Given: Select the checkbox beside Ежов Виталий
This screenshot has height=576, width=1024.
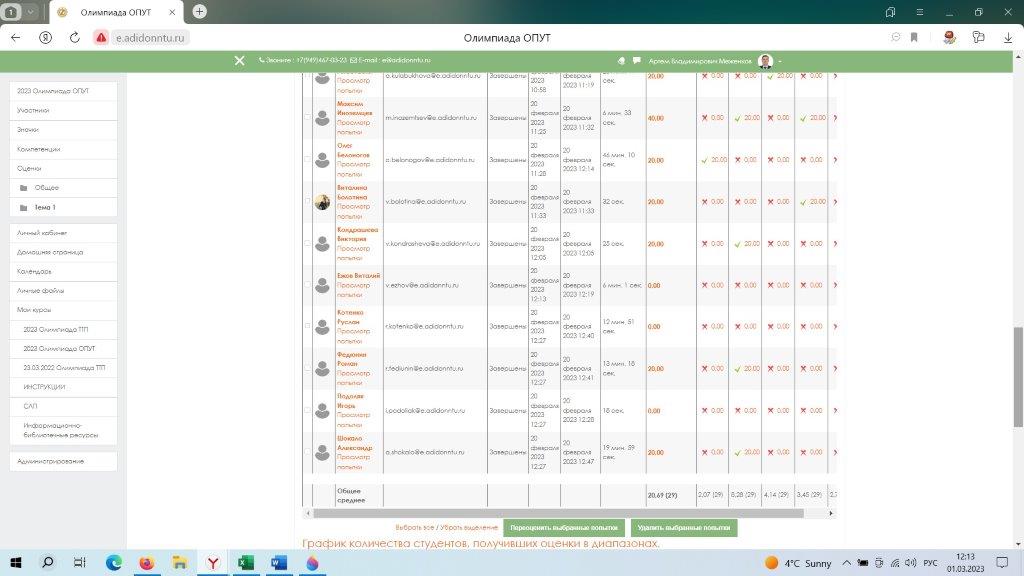Looking at the screenshot, I should point(307,285).
